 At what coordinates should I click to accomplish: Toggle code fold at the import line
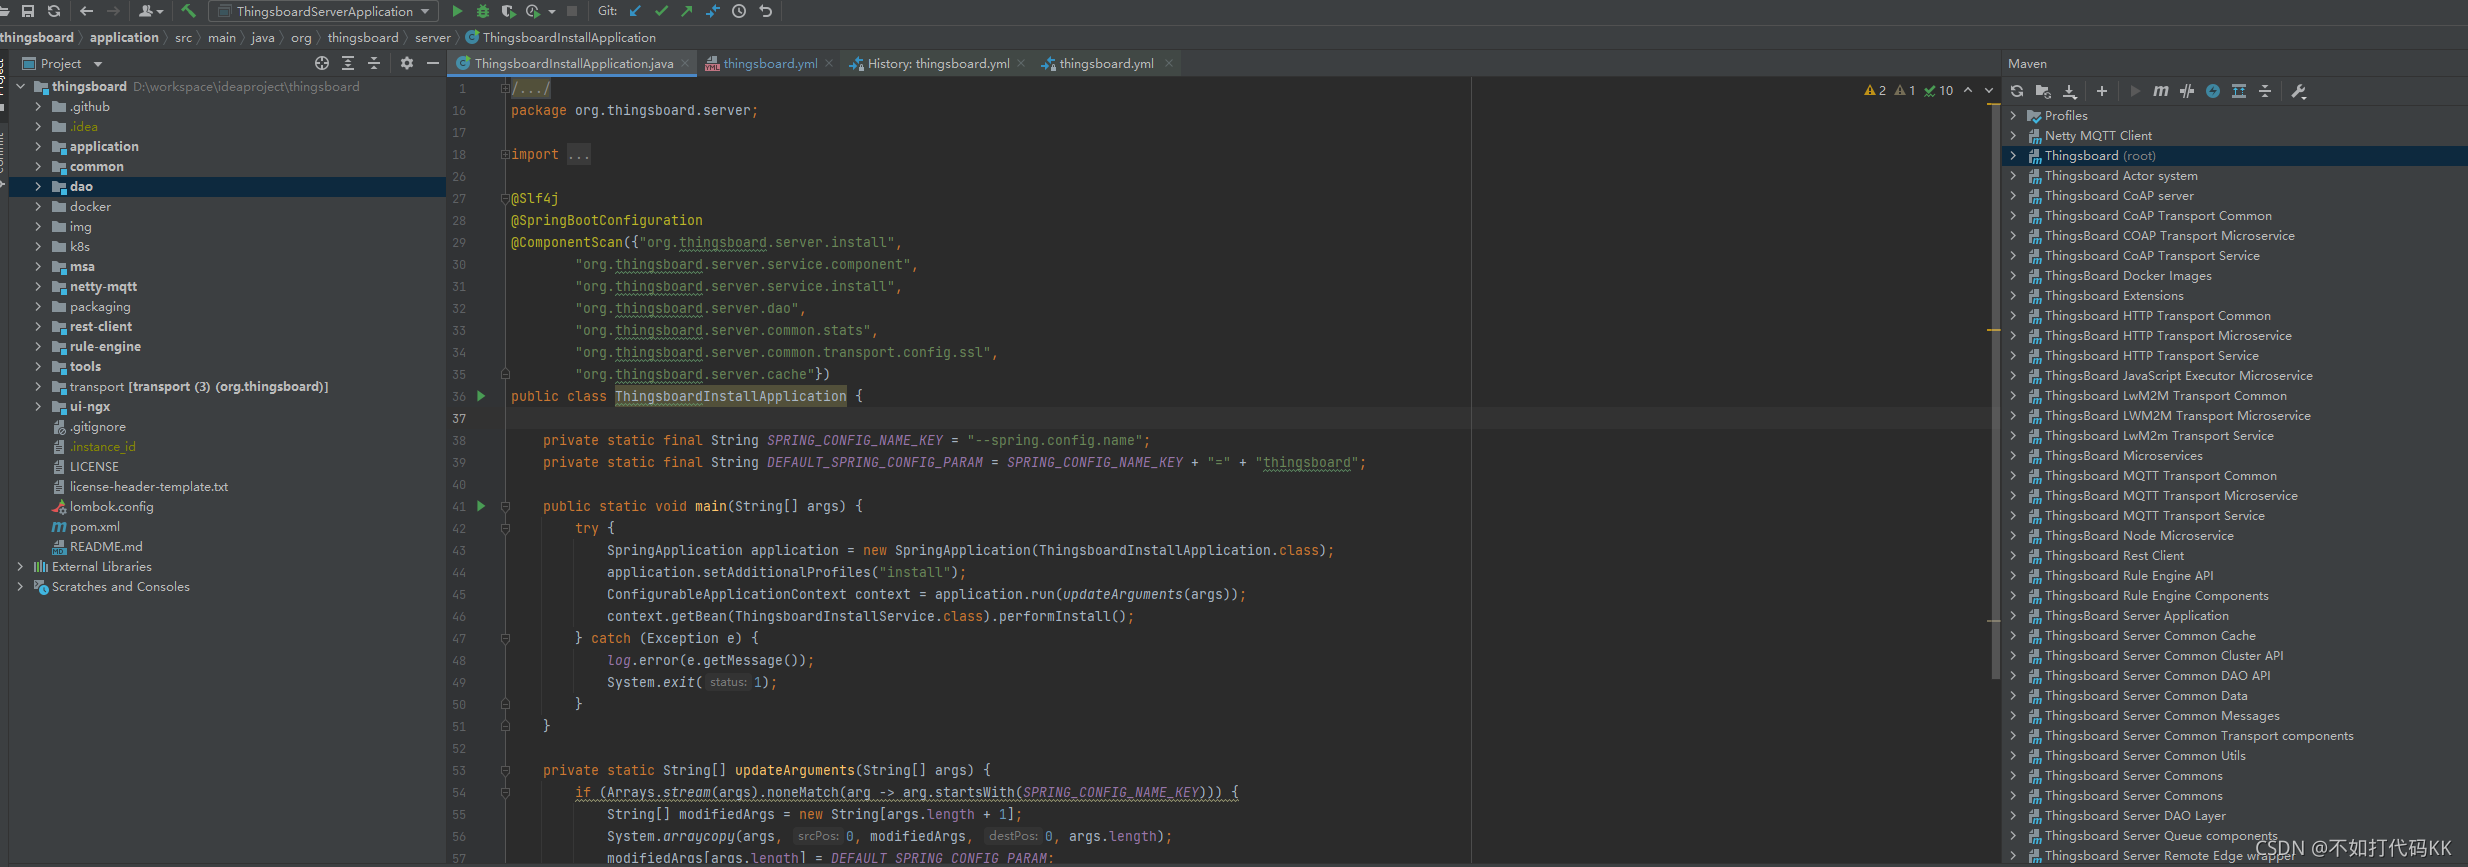(505, 154)
